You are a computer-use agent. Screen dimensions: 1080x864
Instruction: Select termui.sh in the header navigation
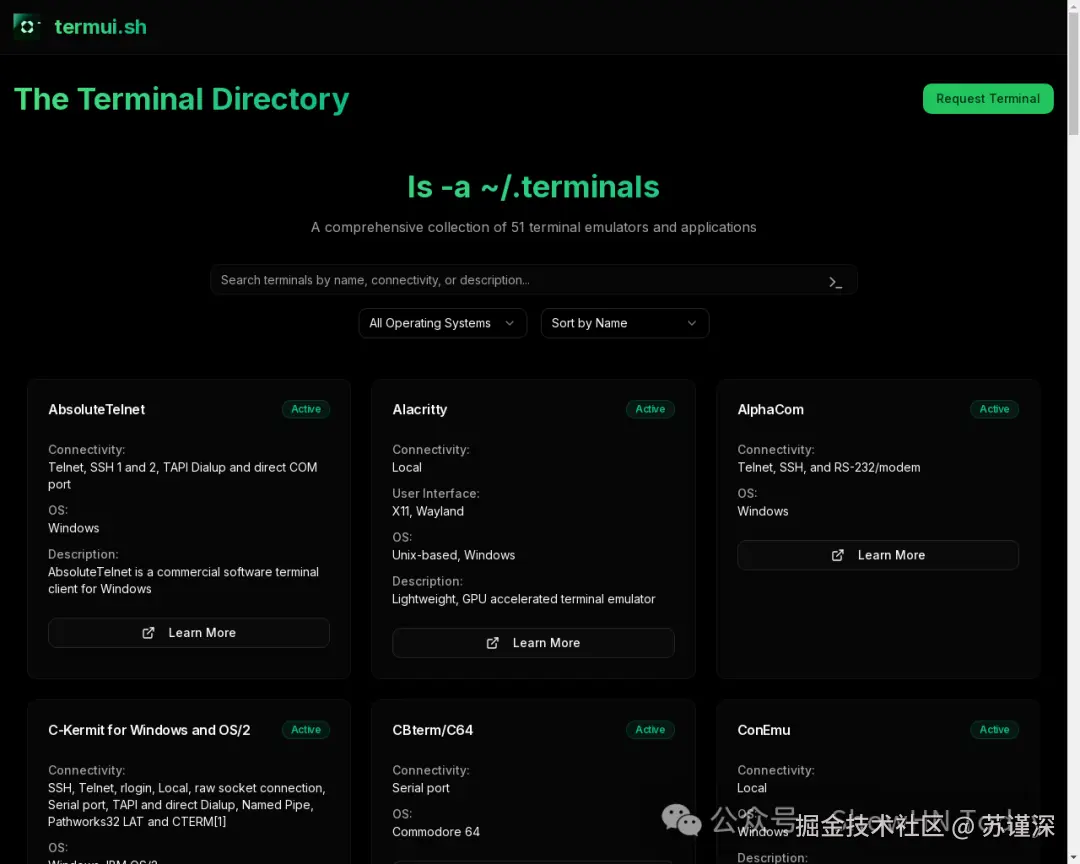(x=100, y=27)
